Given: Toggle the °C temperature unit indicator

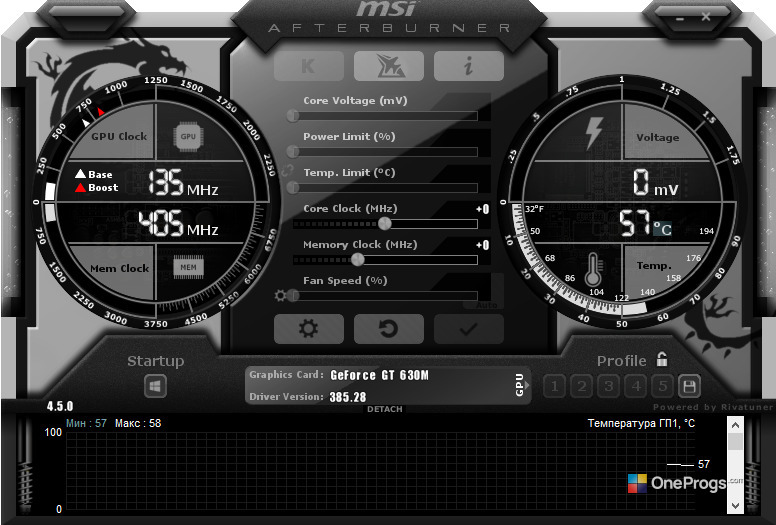Looking at the screenshot, I should [x=662, y=229].
